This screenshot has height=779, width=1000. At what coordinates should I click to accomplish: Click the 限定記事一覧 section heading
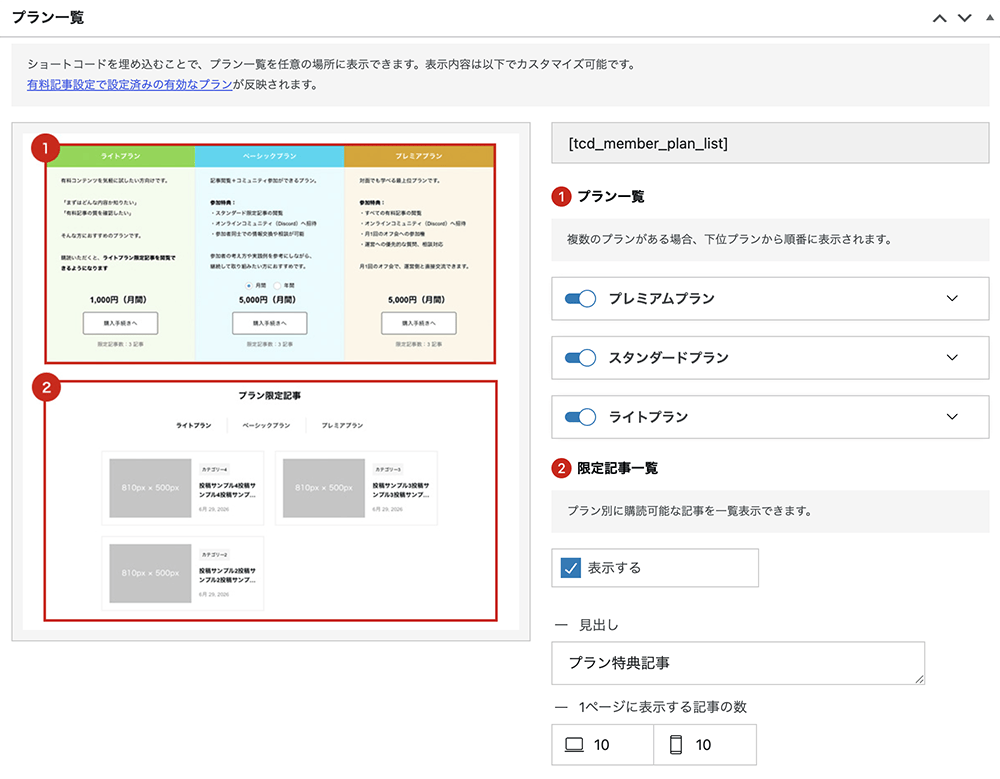coord(617,468)
